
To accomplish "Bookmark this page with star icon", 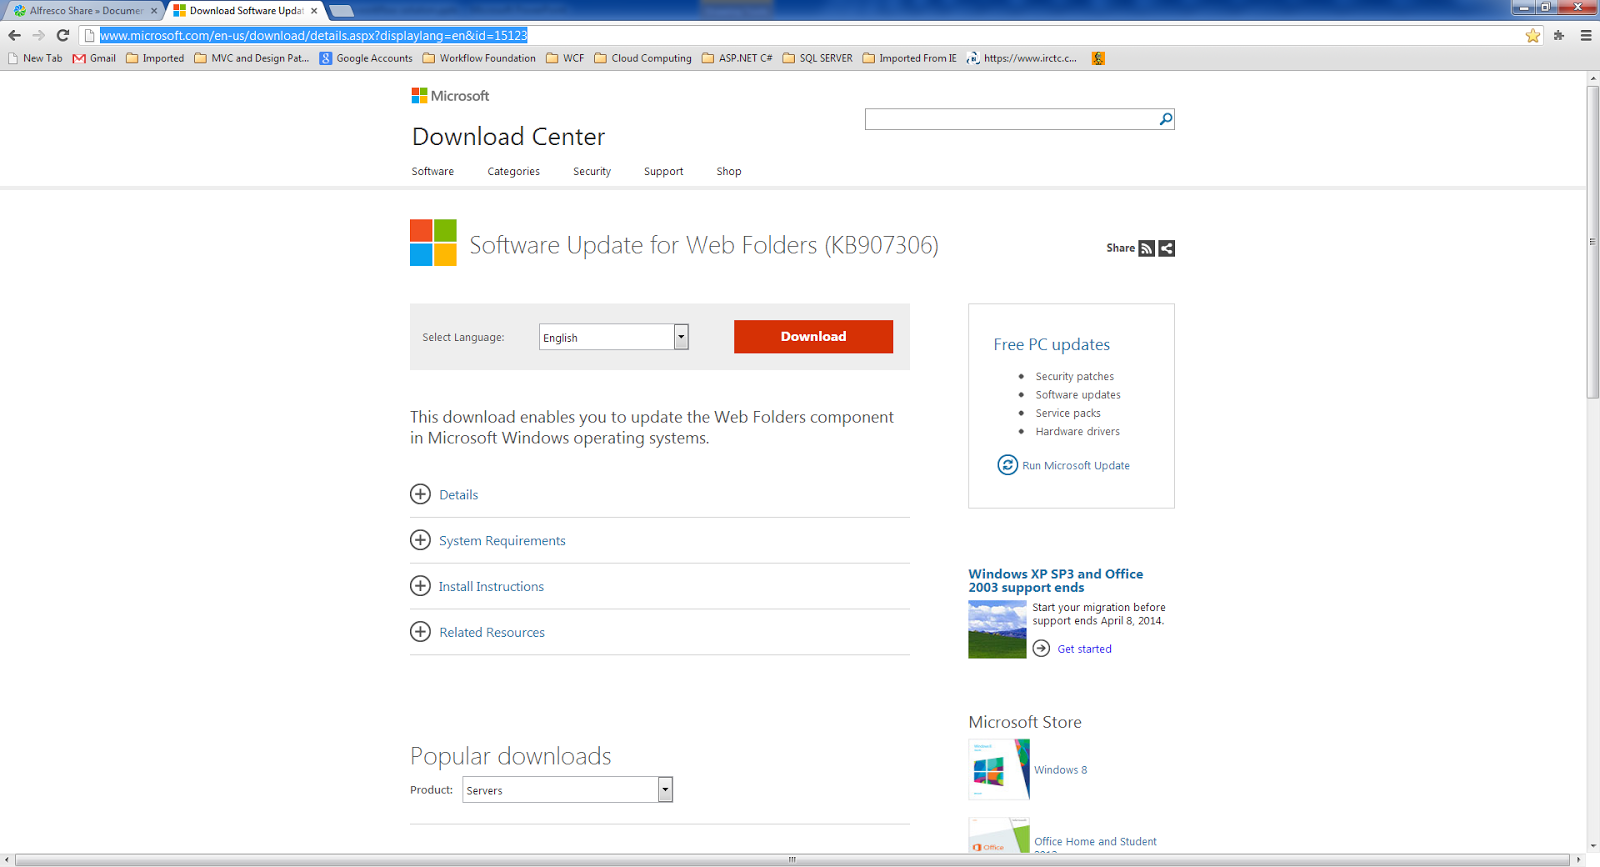I will (1533, 35).
